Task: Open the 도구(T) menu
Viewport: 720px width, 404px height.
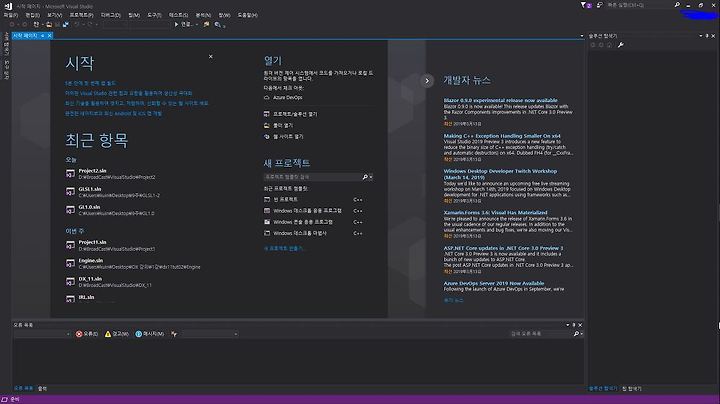Action: click(x=154, y=15)
